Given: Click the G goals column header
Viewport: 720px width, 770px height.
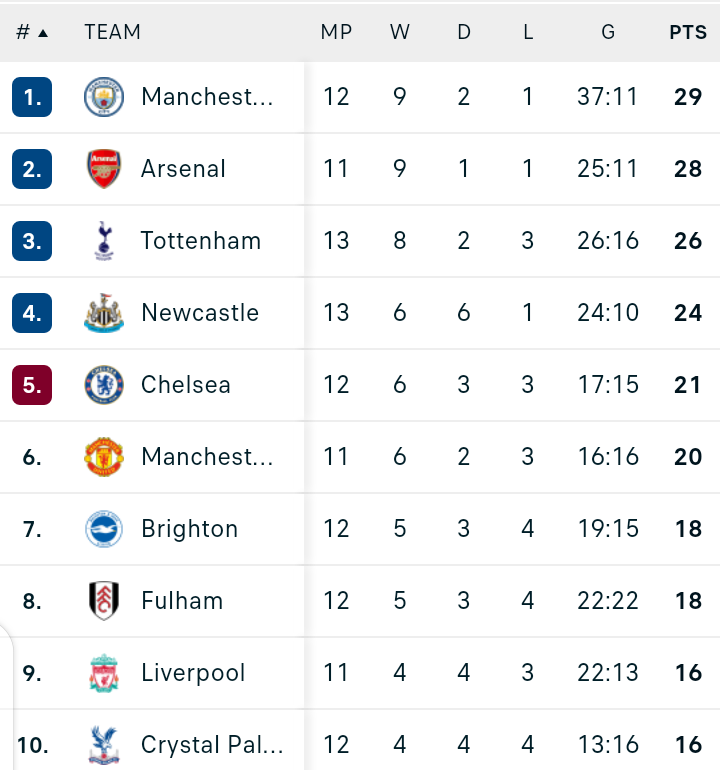Looking at the screenshot, I should tap(608, 32).
